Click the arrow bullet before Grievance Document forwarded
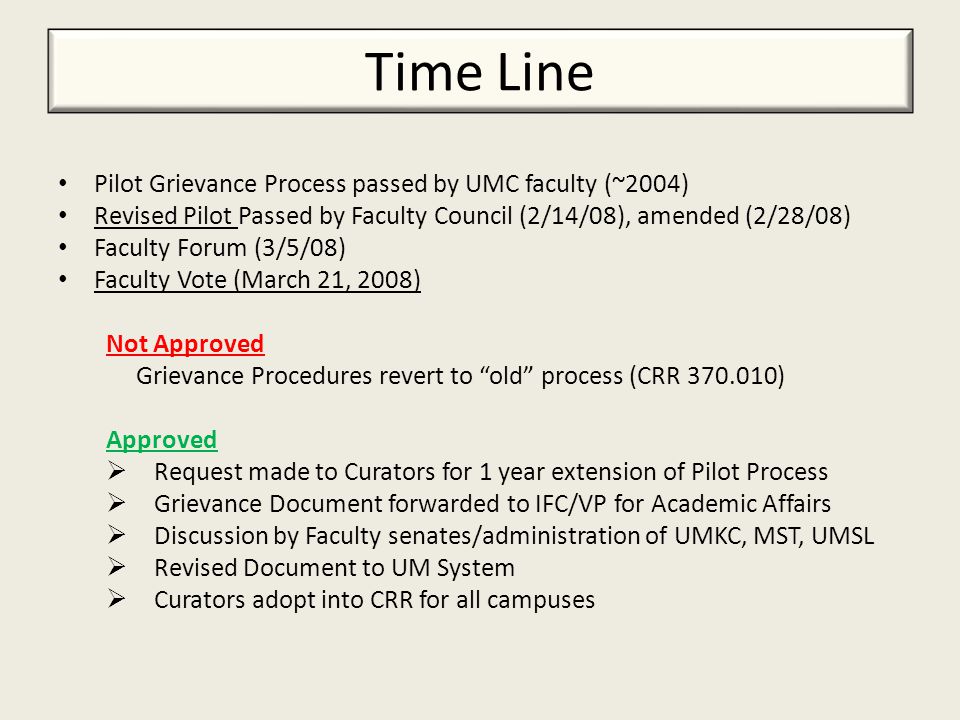This screenshot has height=720, width=960. (116, 503)
